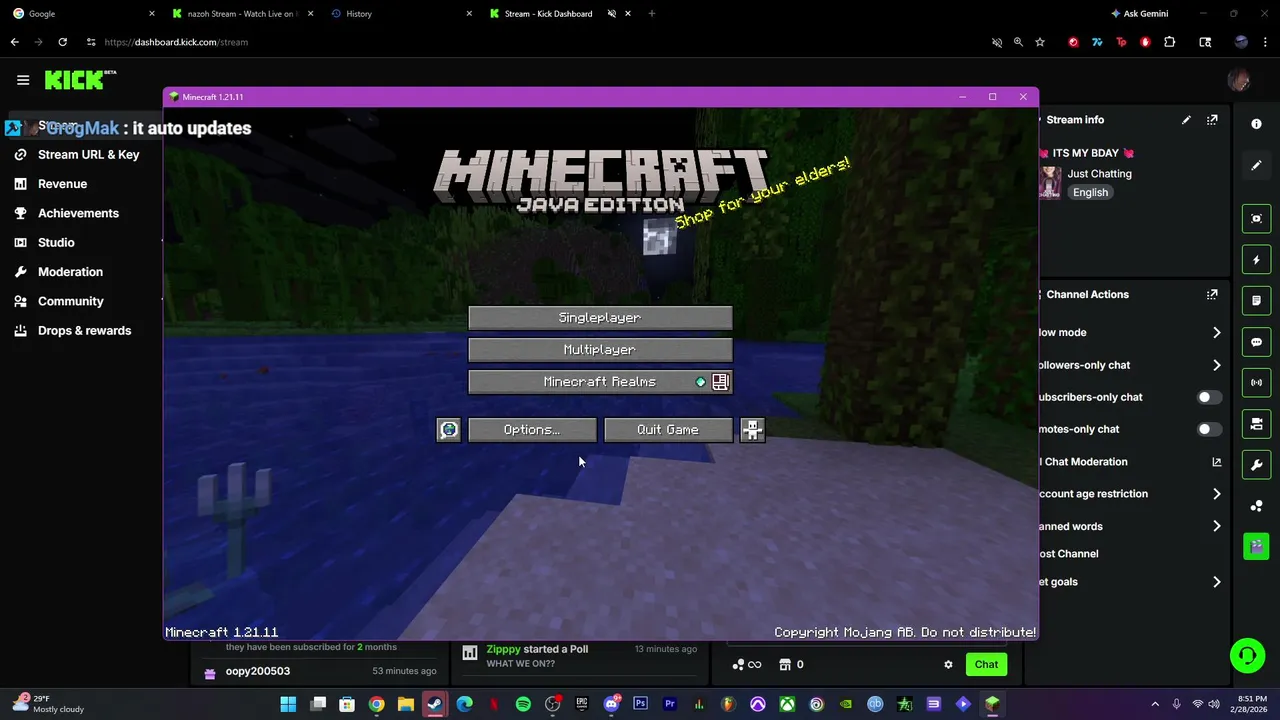The image size is (1280, 720).
Task: Pop out the Stream info panel
Action: (x=1212, y=120)
